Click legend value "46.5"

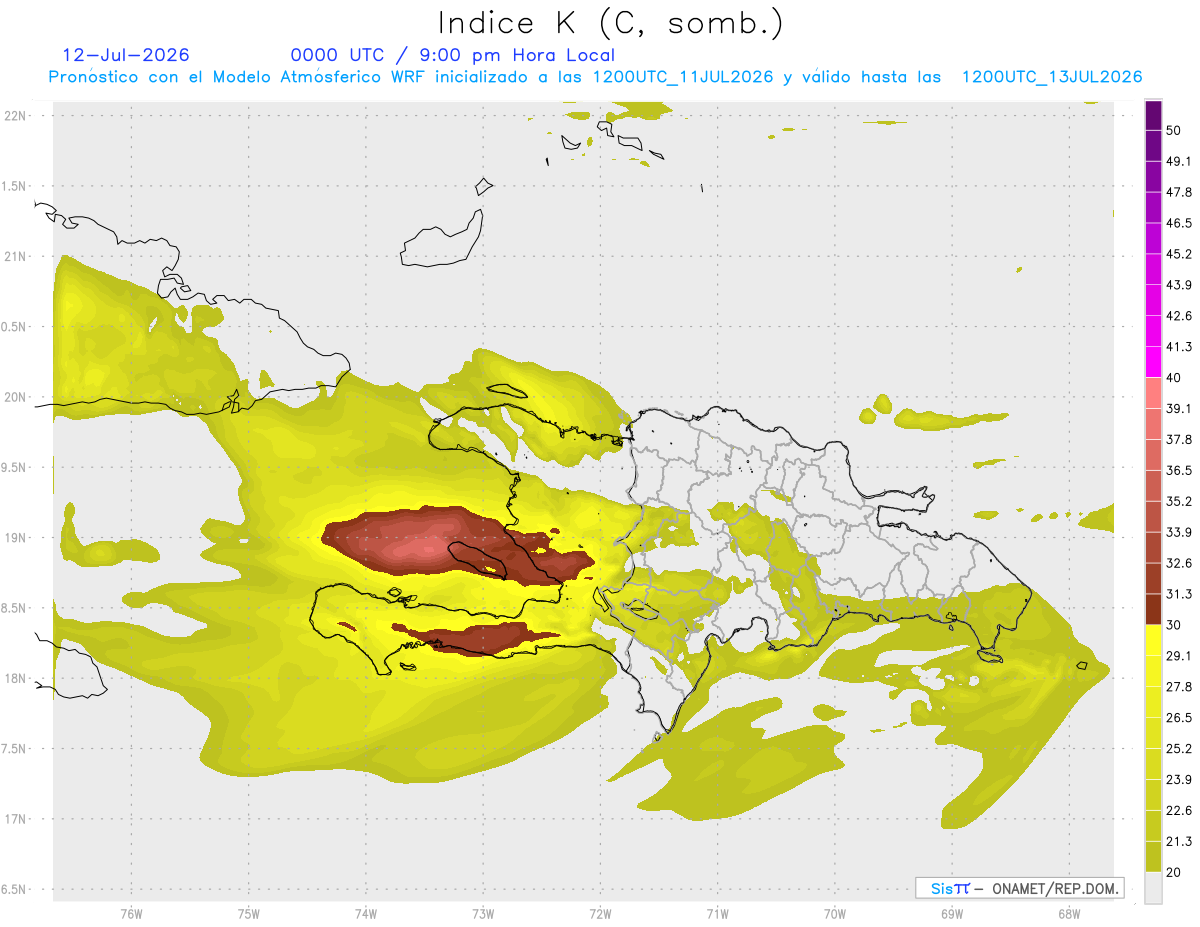point(1179,223)
